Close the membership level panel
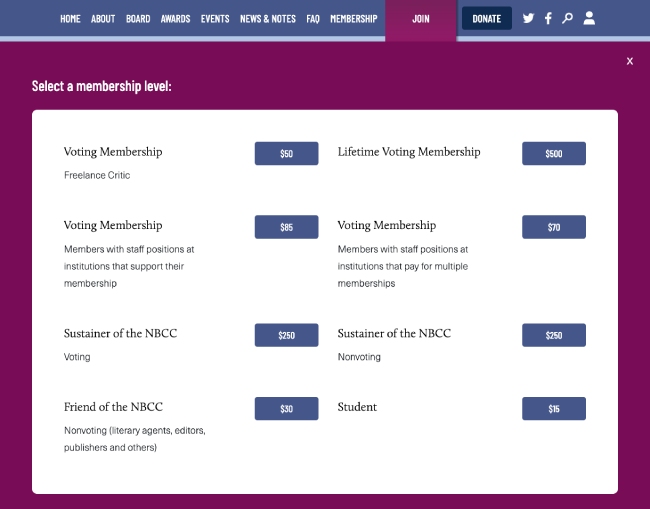 (630, 61)
